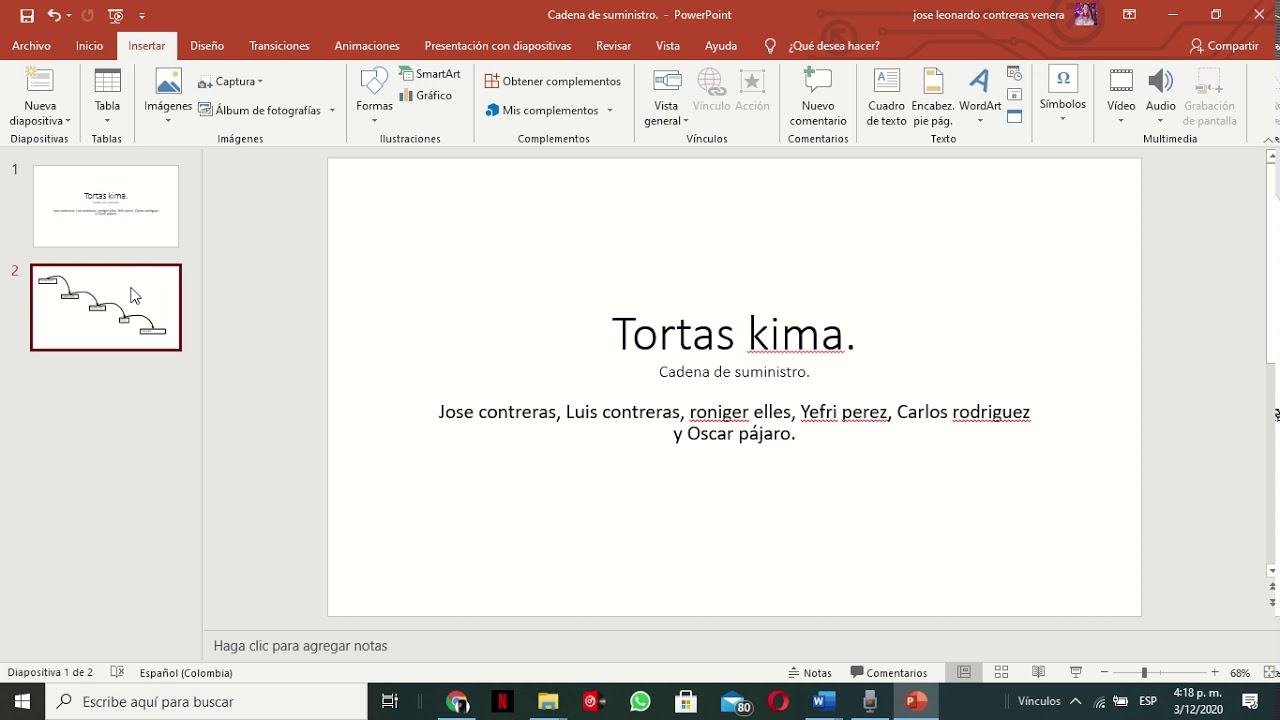Open WhatsApp from the taskbar
1280x720 pixels.
point(640,702)
